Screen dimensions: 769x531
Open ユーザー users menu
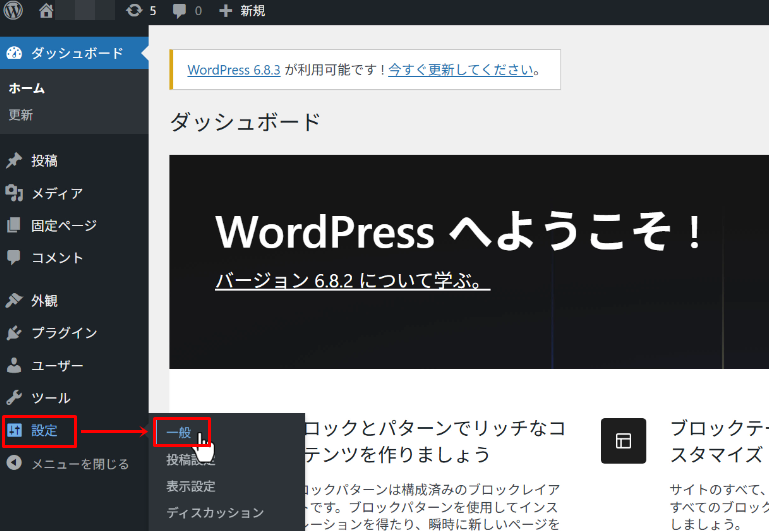click(x=57, y=366)
